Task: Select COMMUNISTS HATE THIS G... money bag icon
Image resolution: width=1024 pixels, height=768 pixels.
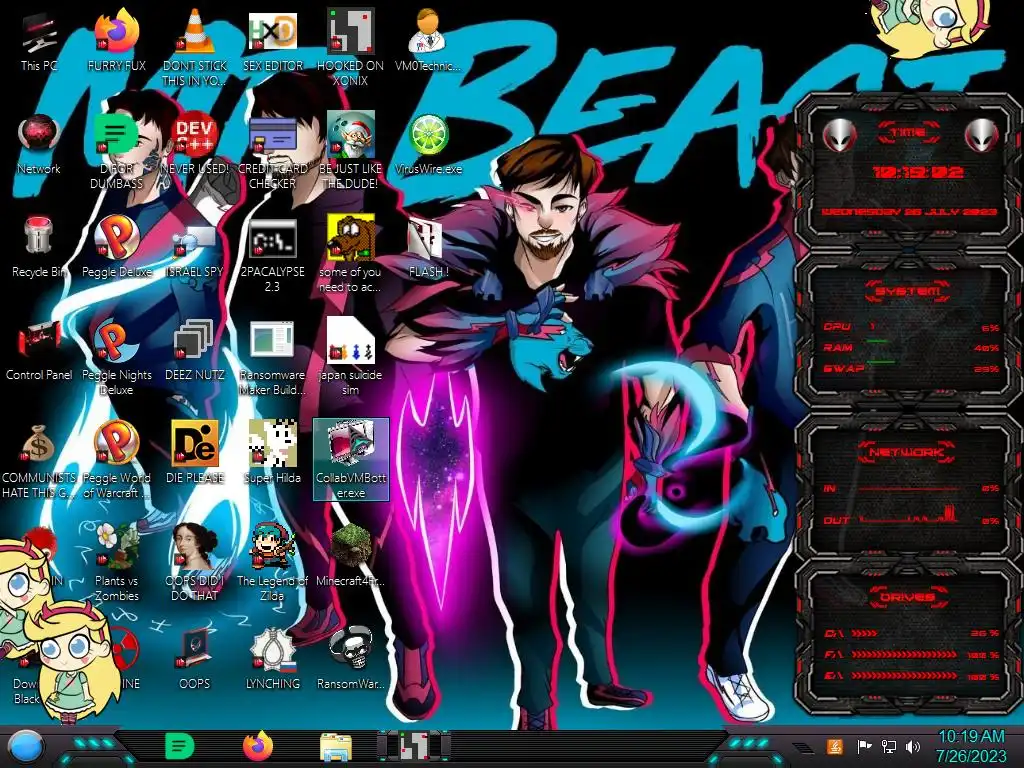Action: 39,461
